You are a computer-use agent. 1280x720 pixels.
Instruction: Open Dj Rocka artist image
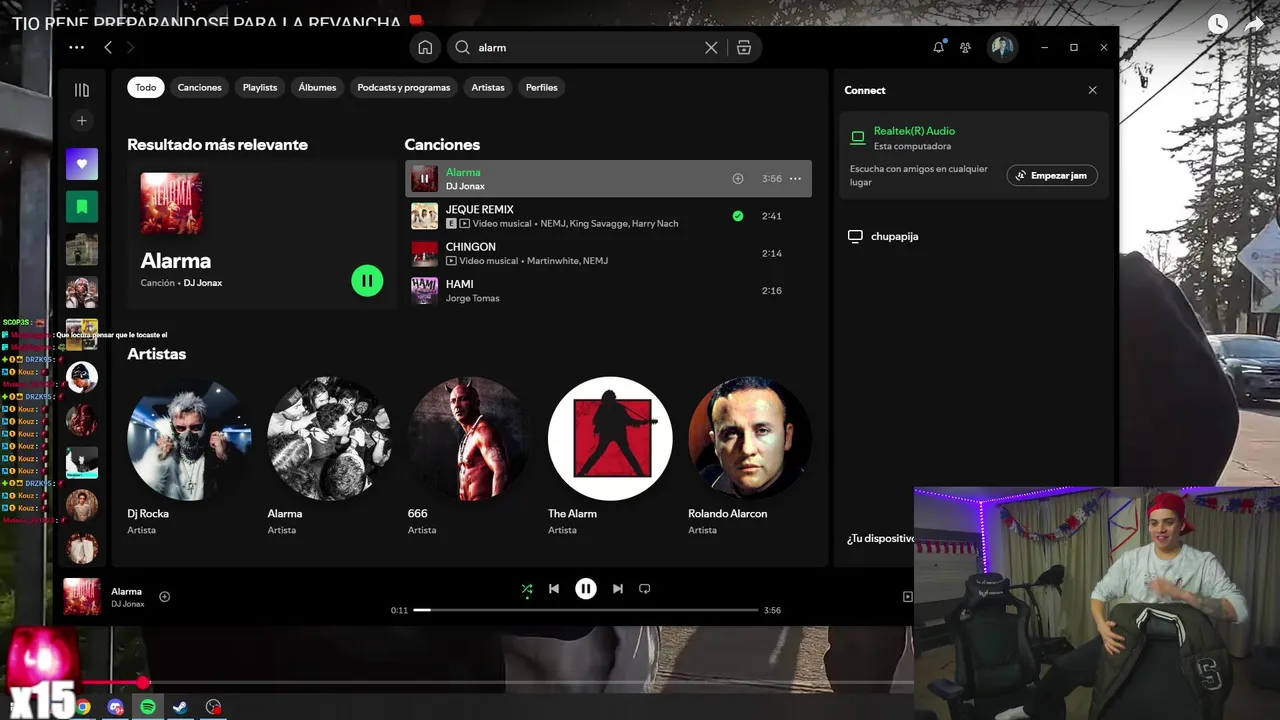coord(189,438)
